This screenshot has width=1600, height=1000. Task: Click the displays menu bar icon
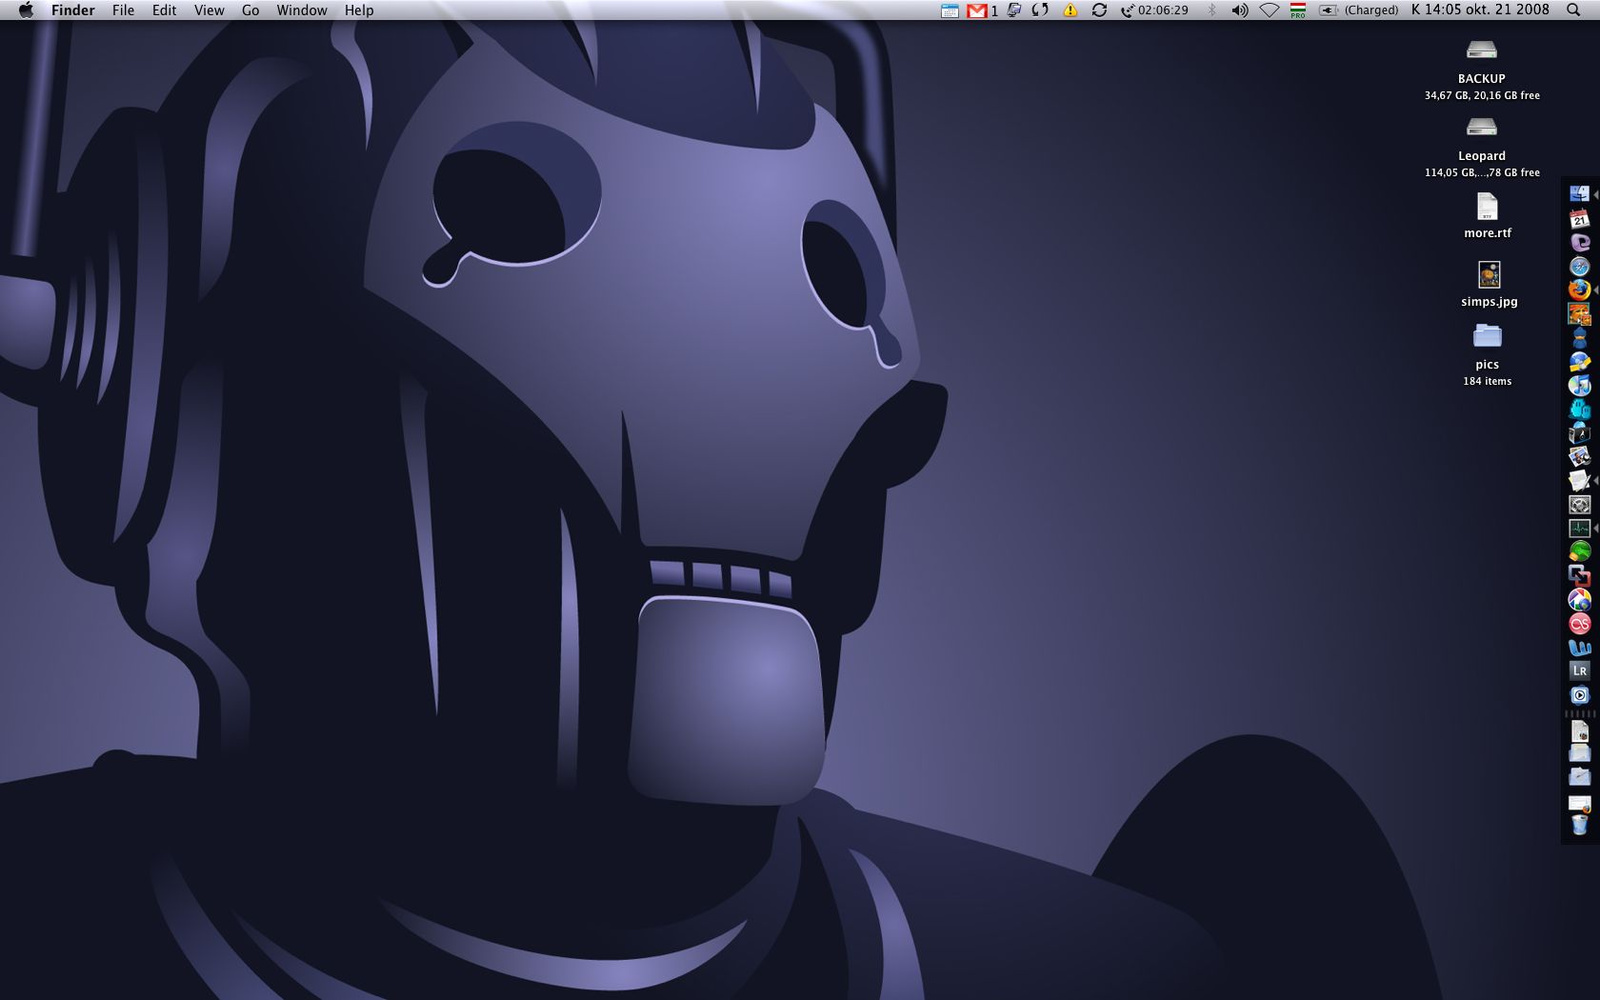click(1014, 10)
